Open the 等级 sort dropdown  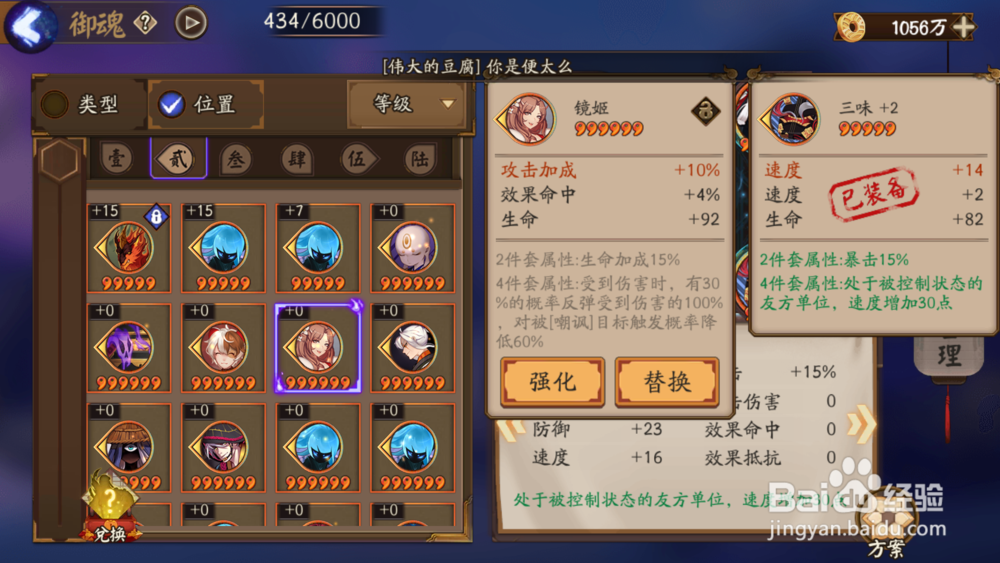(408, 103)
